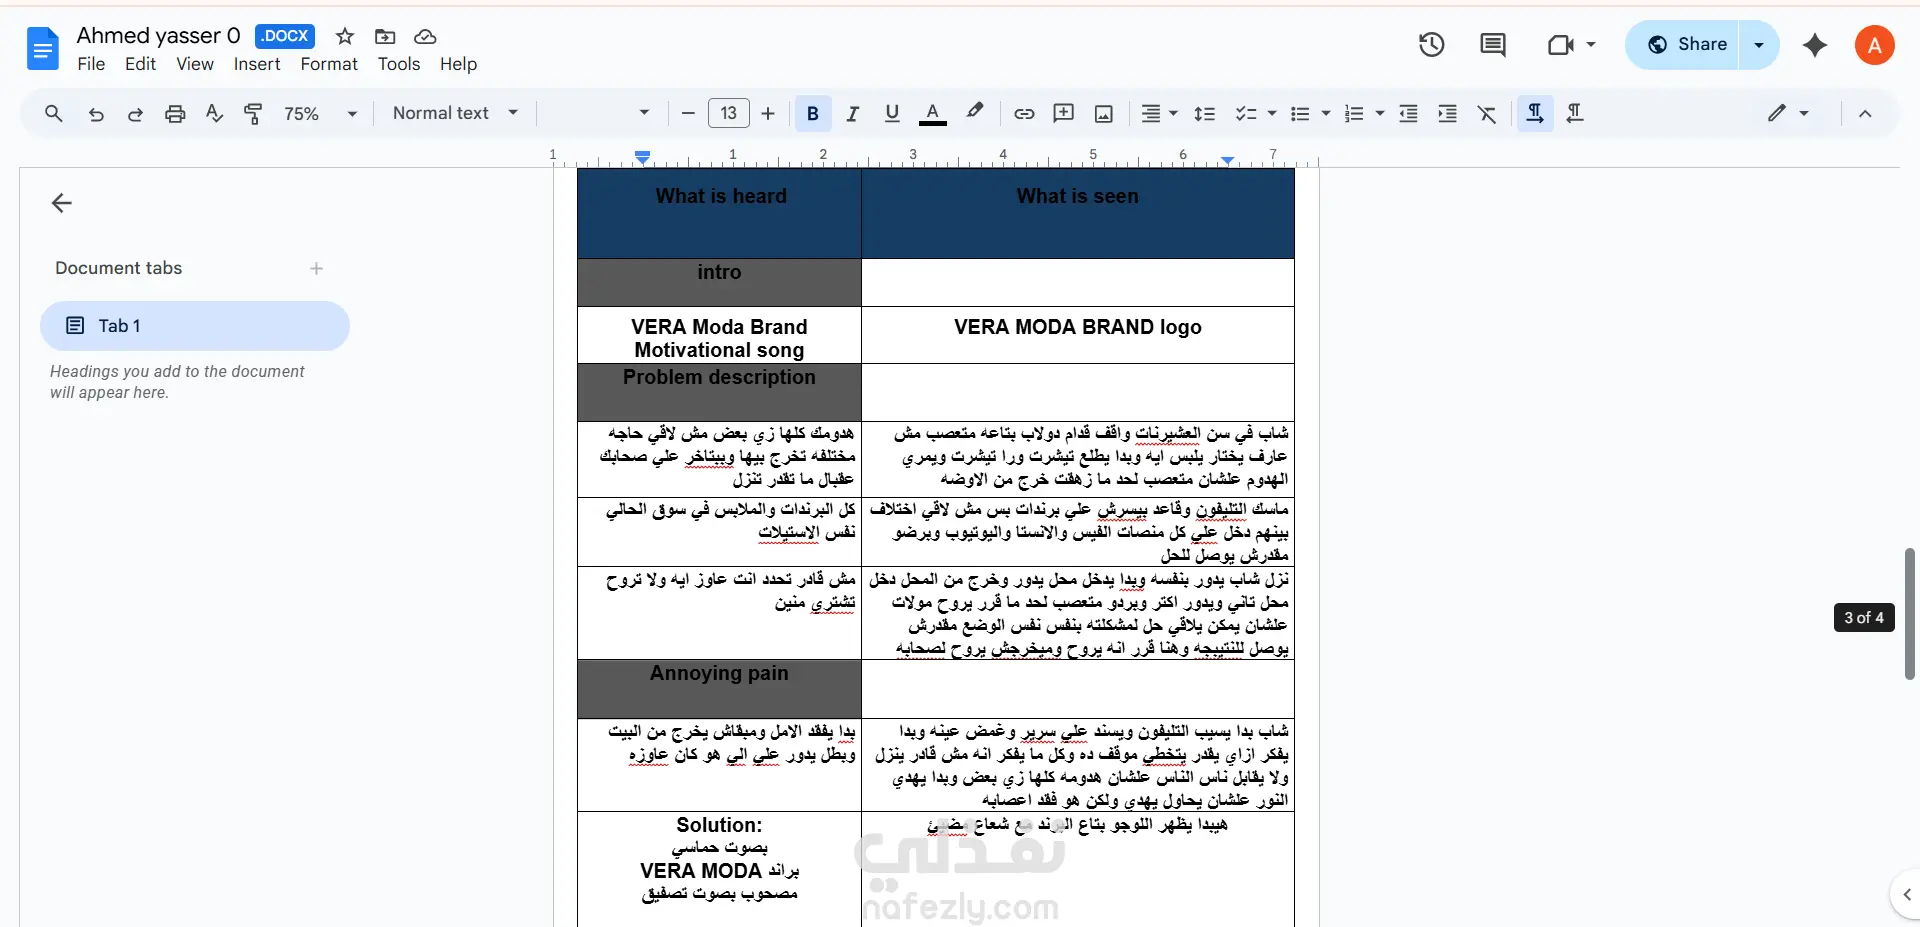Screen dimensions: 1920x927
Task: Toggle underline formatting
Action: pos(892,114)
